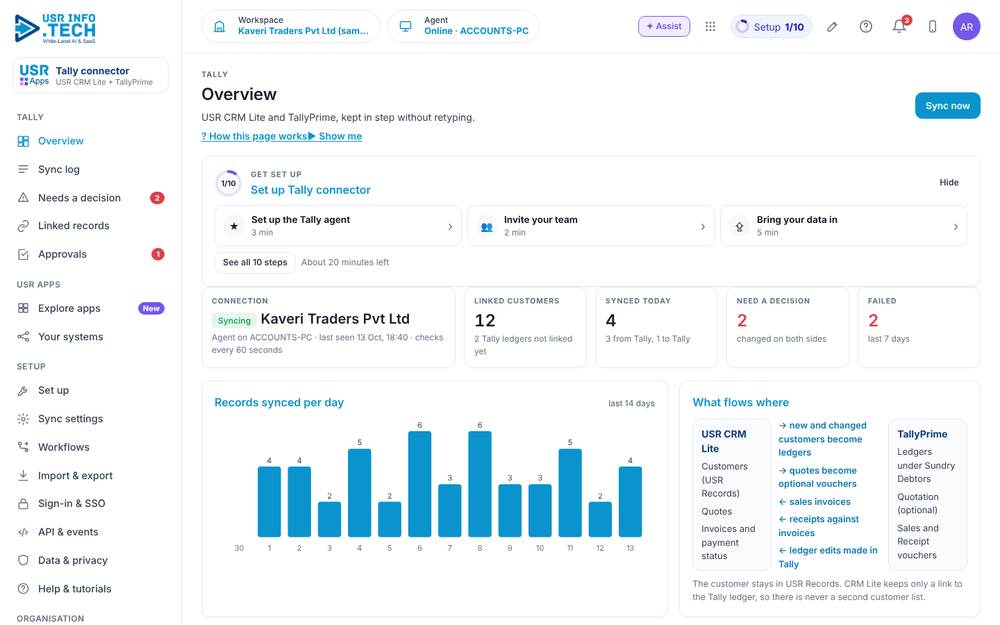Open Needs a decision in the sidebar
This screenshot has height=625, width=1000.
tap(91, 198)
